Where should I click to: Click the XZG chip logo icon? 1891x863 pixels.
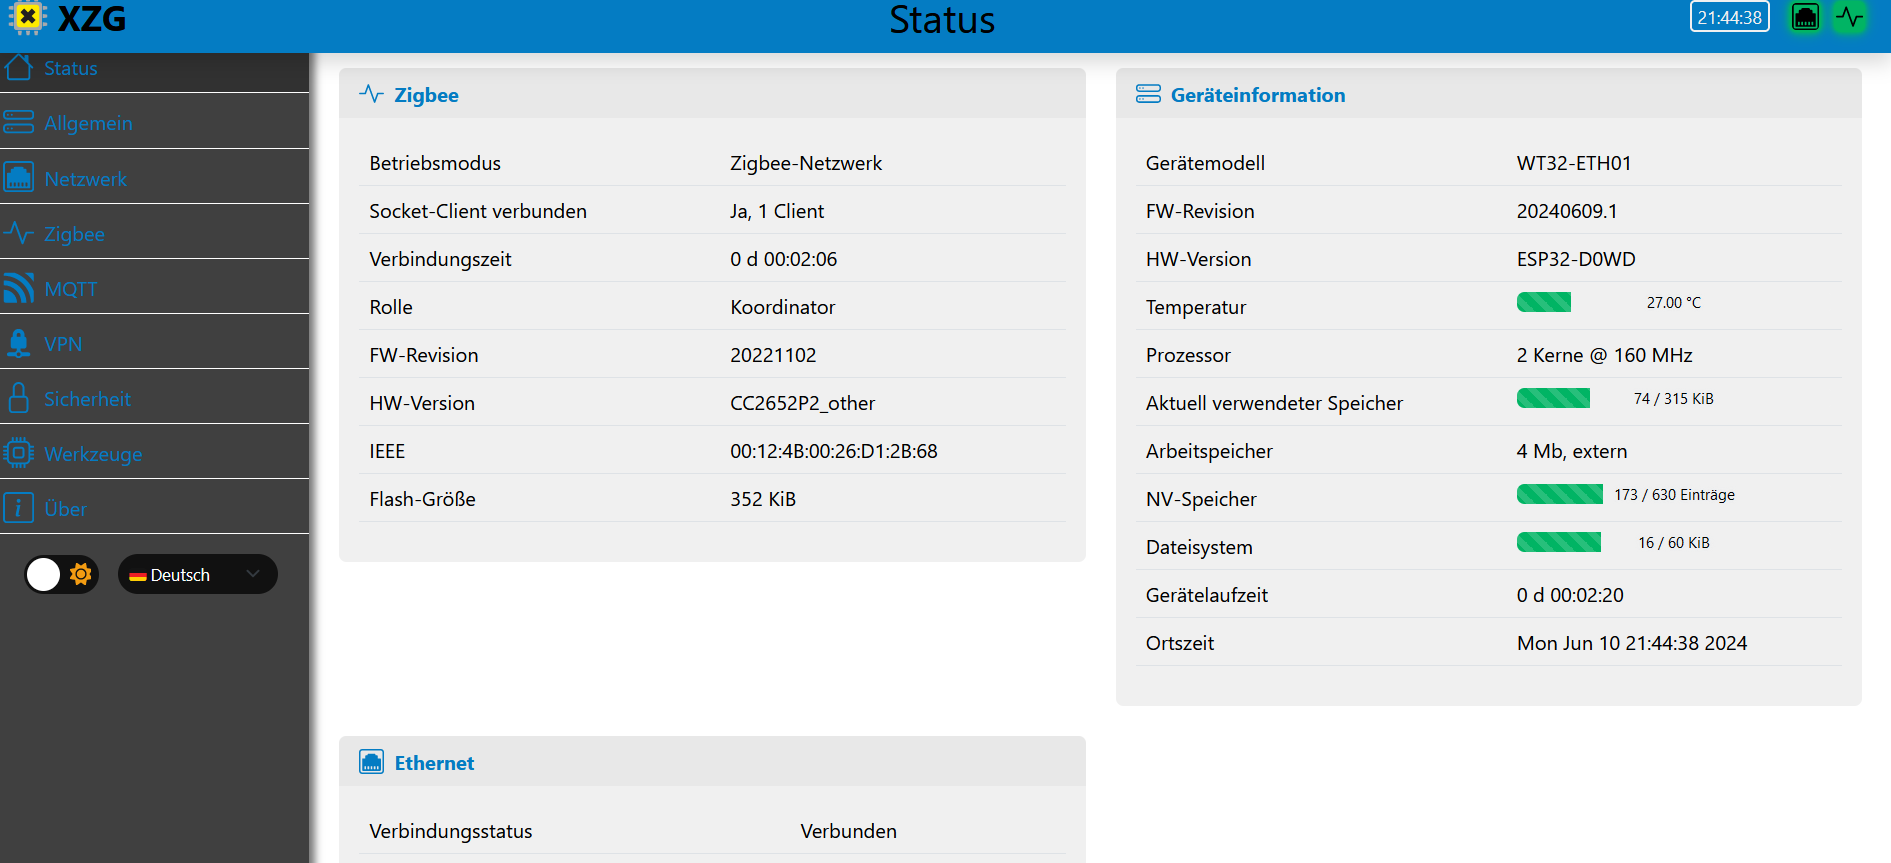[x=27, y=18]
